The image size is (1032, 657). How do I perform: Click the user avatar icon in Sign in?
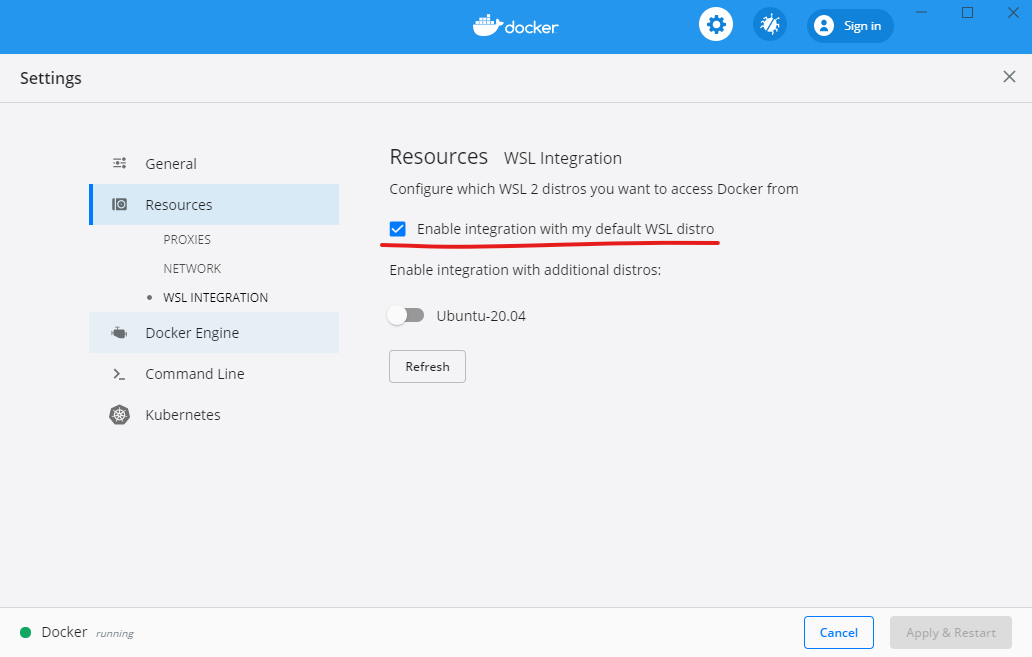tap(823, 26)
